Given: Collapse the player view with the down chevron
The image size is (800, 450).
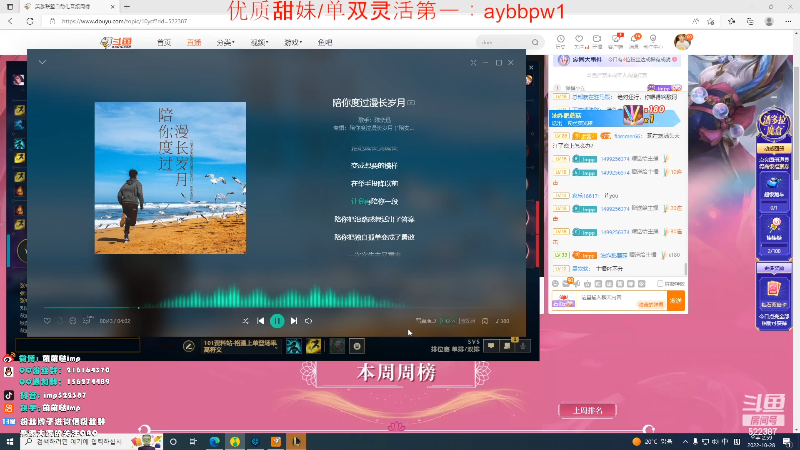Looking at the screenshot, I should (42, 62).
